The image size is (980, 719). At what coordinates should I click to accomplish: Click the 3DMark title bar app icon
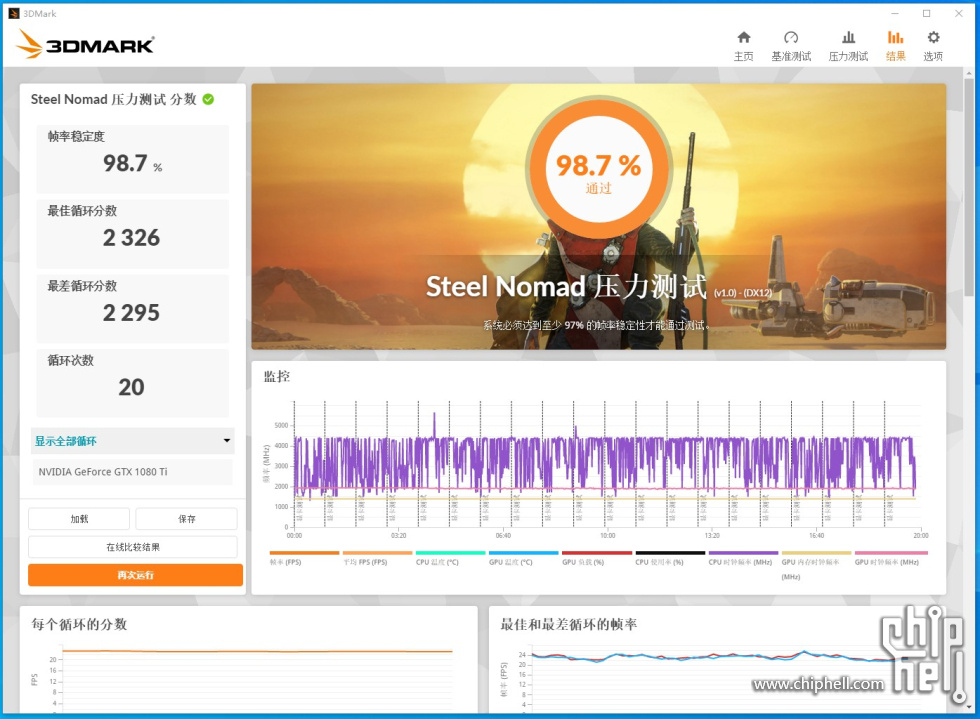(14, 13)
